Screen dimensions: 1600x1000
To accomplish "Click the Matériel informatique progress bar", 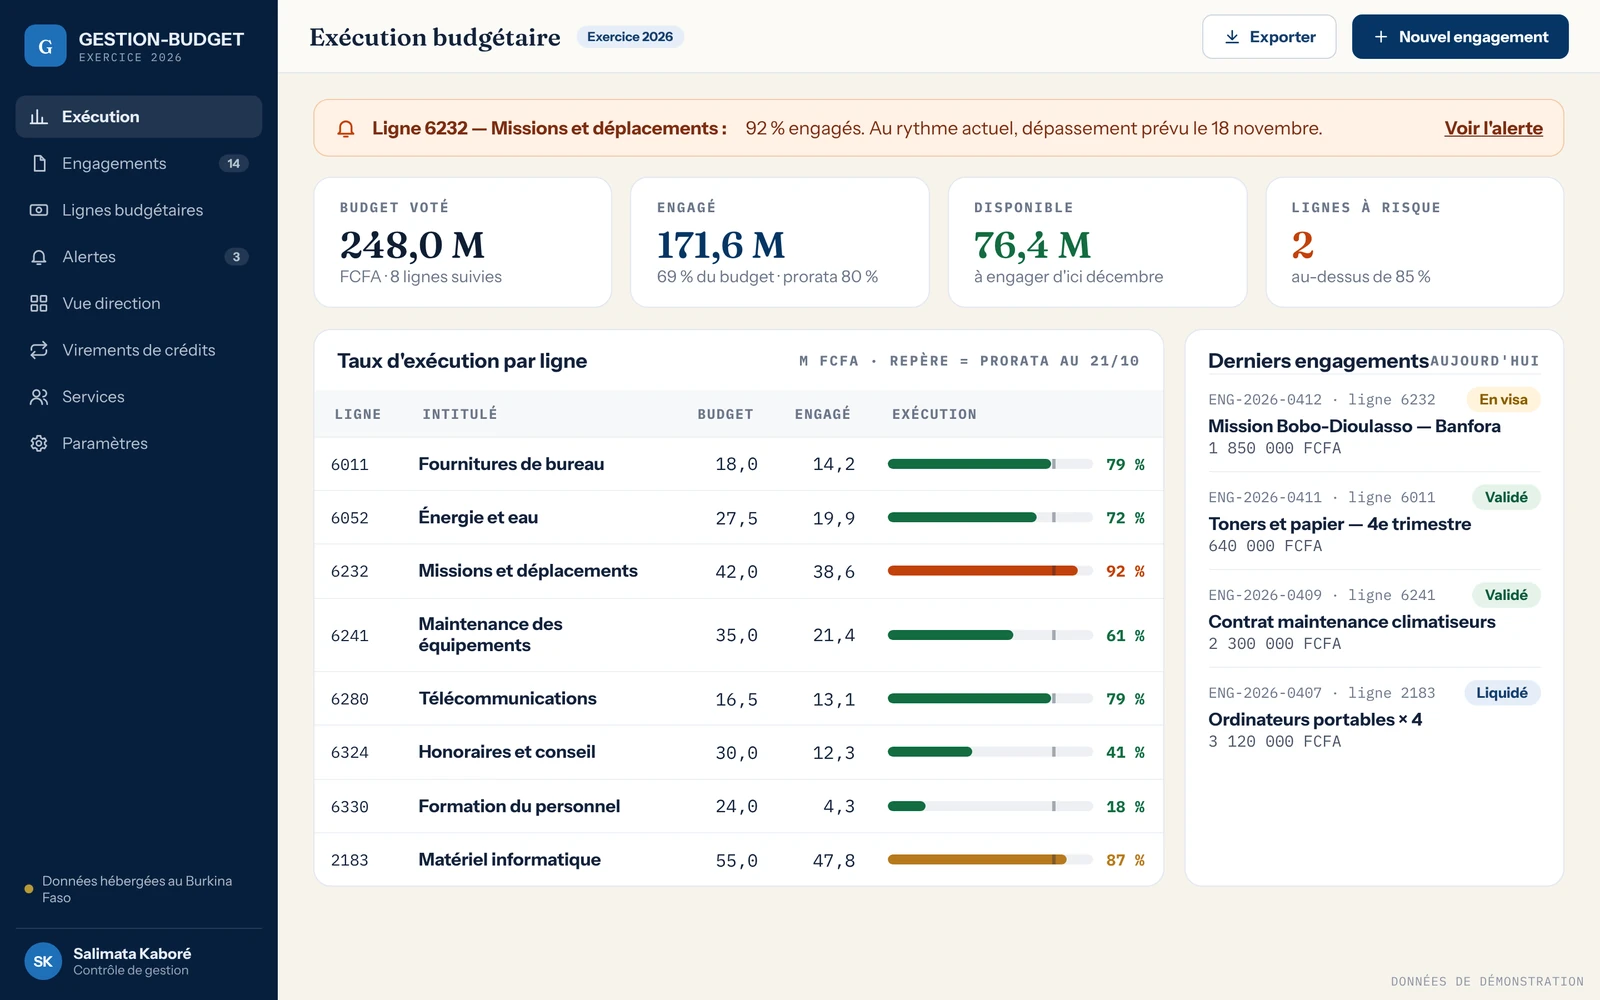I will pyautogui.click(x=990, y=860).
